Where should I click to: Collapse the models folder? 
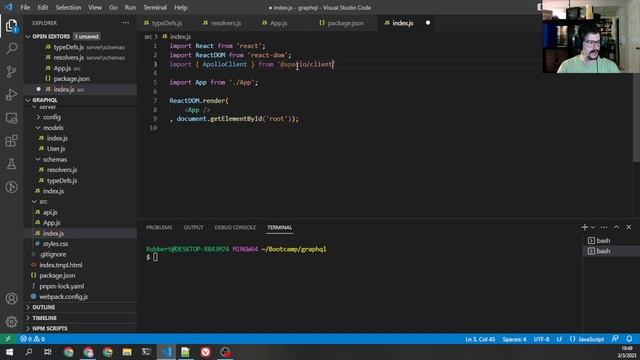(x=53, y=128)
